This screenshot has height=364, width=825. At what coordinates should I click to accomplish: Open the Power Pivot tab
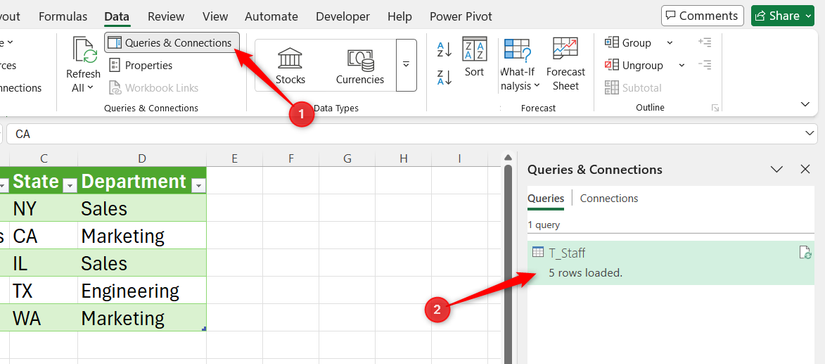coord(460,16)
